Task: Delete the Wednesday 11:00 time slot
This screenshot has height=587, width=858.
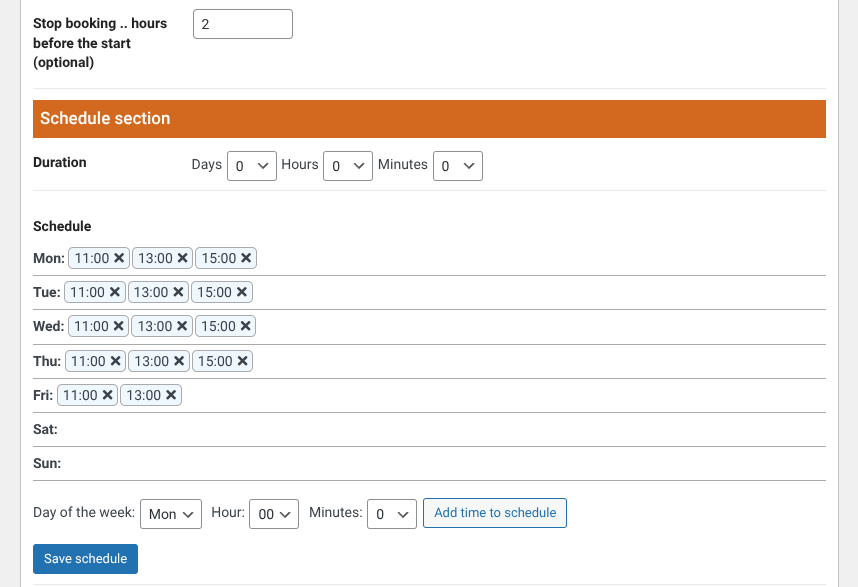Action: coord(119,326)
